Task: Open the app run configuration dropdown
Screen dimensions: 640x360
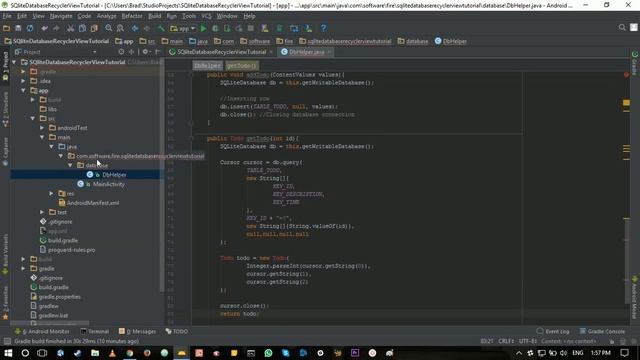Action: (183, 28)
